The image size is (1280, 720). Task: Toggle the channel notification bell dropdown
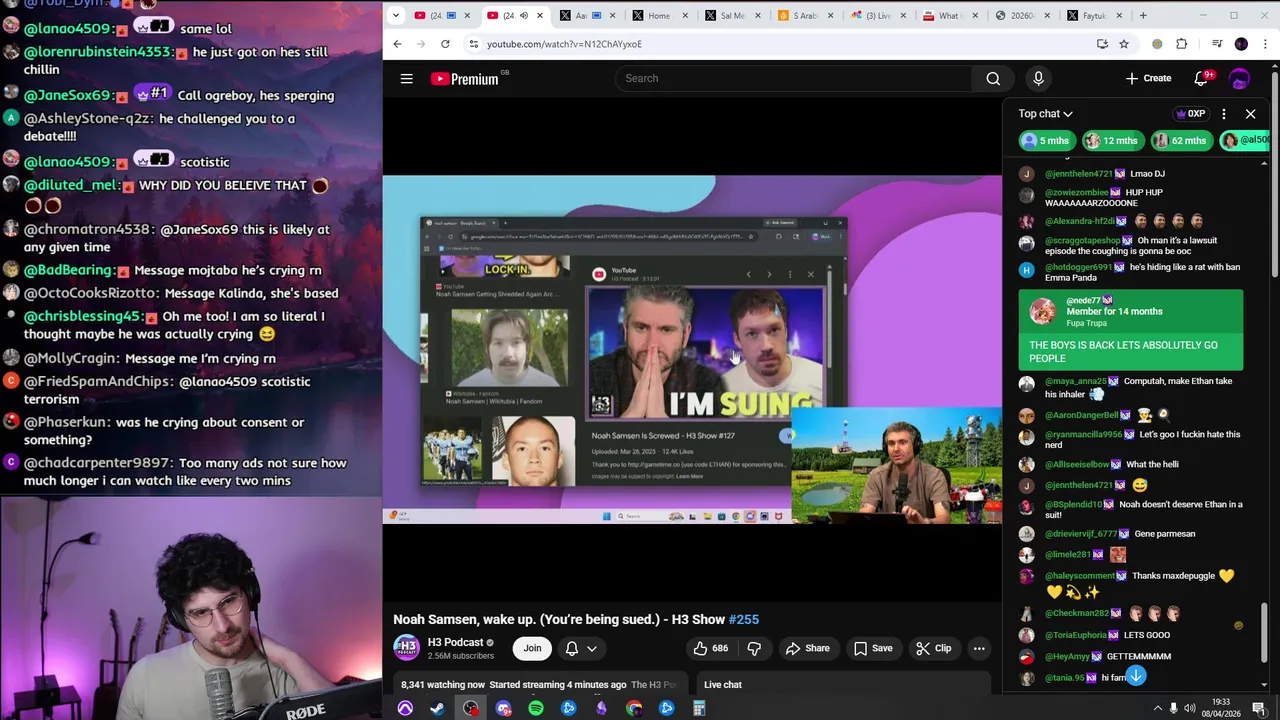coord(581,648)
